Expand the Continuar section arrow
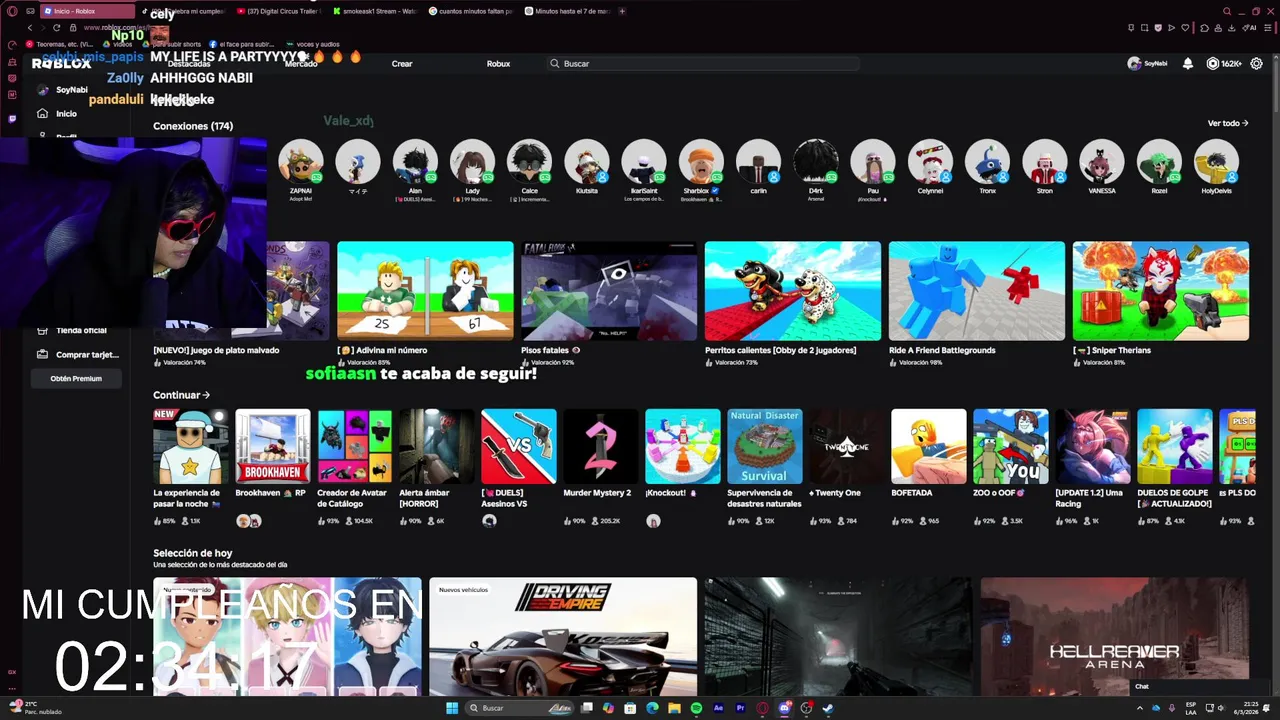This screenshot has height=720, width=1280. tap(206, 395)
